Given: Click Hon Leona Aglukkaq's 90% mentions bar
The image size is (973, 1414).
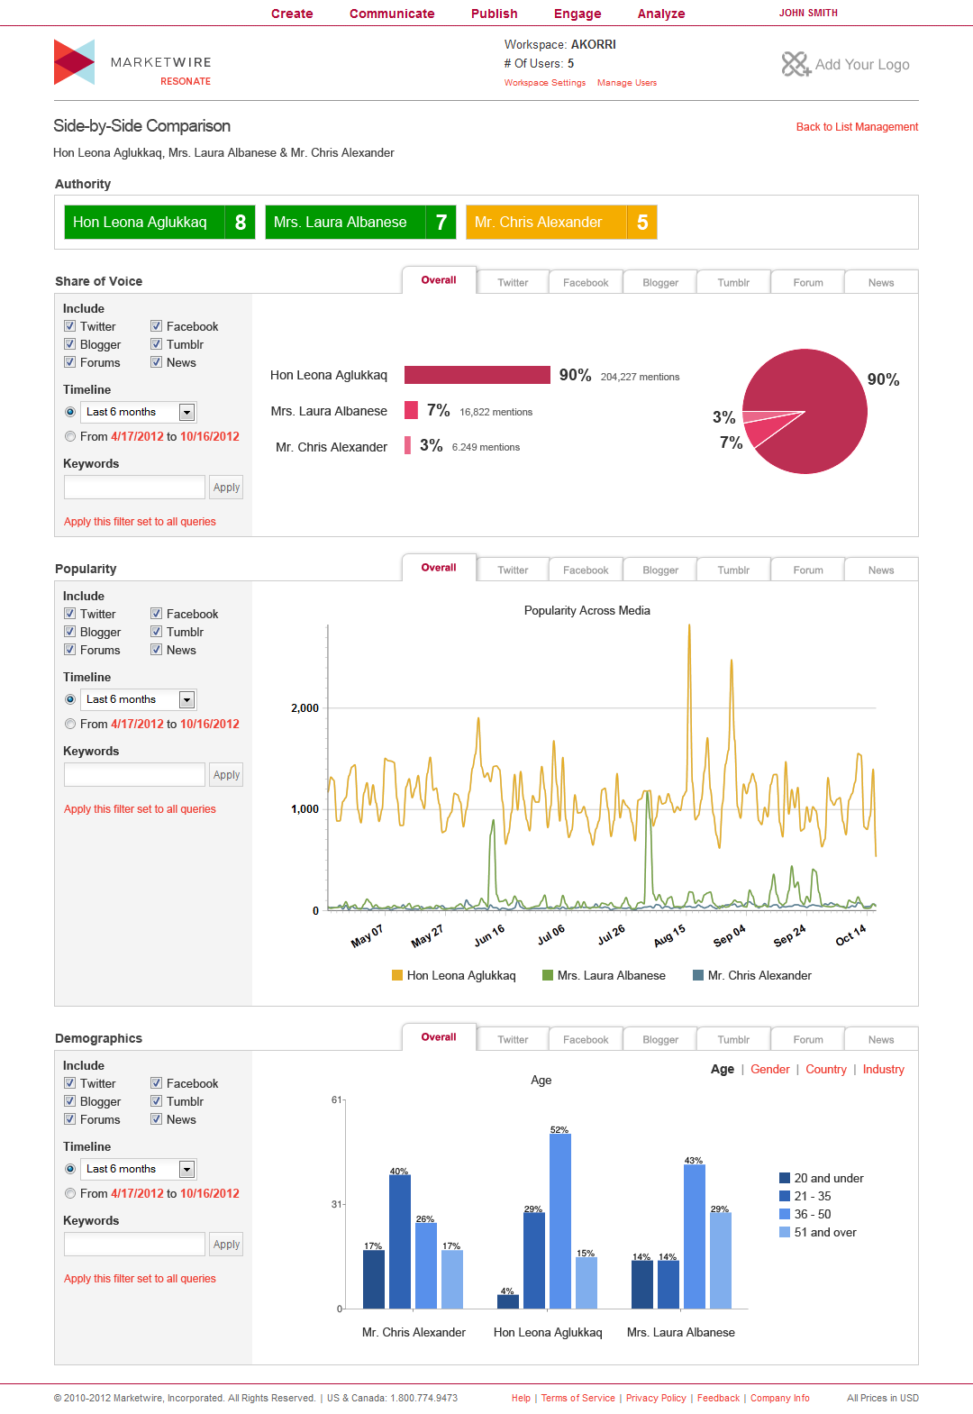Looking at the screenshot, I should [477, 375].
